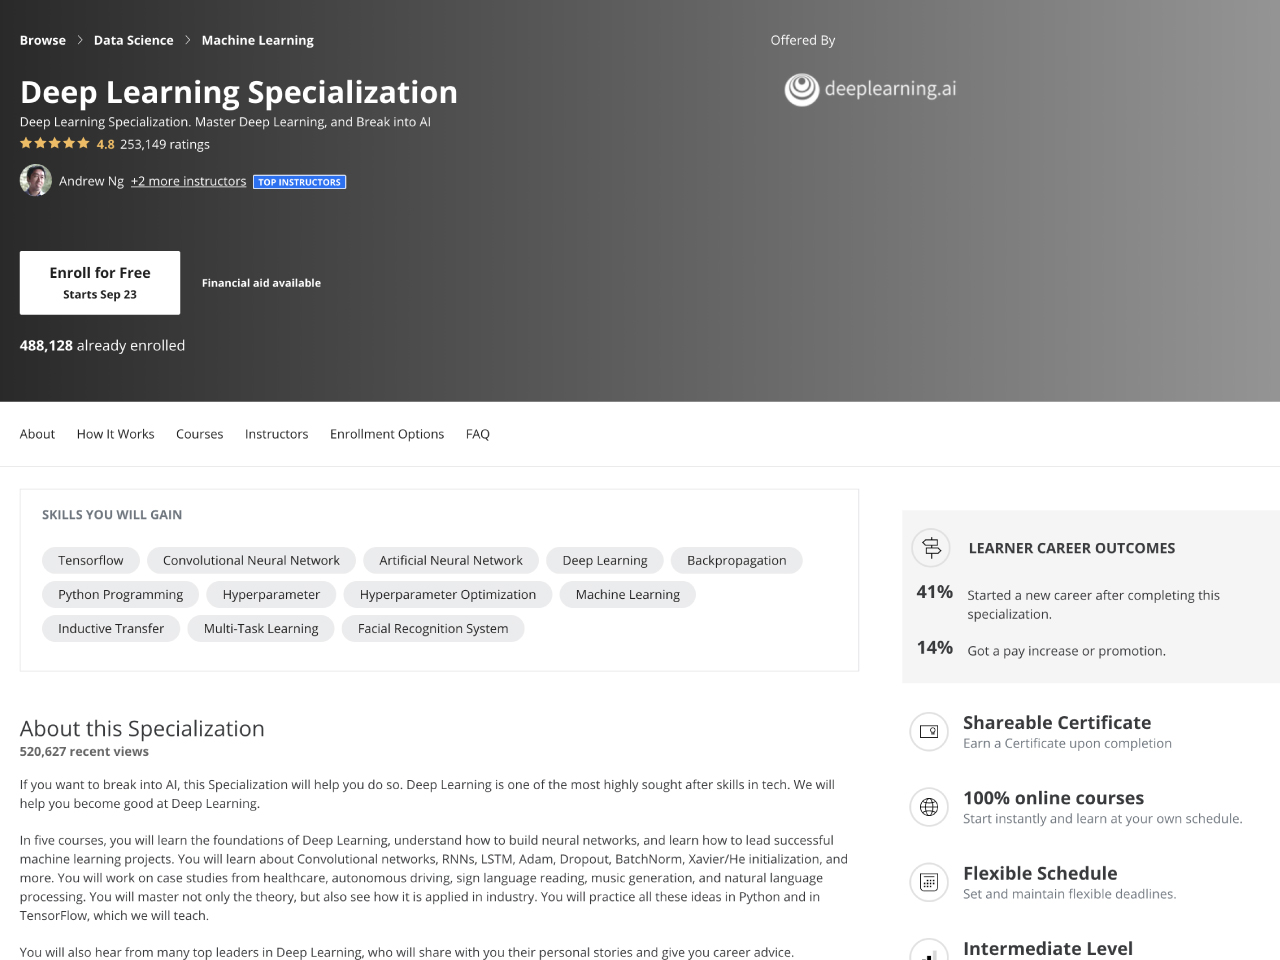1280x960 pixels.
Task: Click Andrew Ng's instructor avatar
Action: pos(36,180)
